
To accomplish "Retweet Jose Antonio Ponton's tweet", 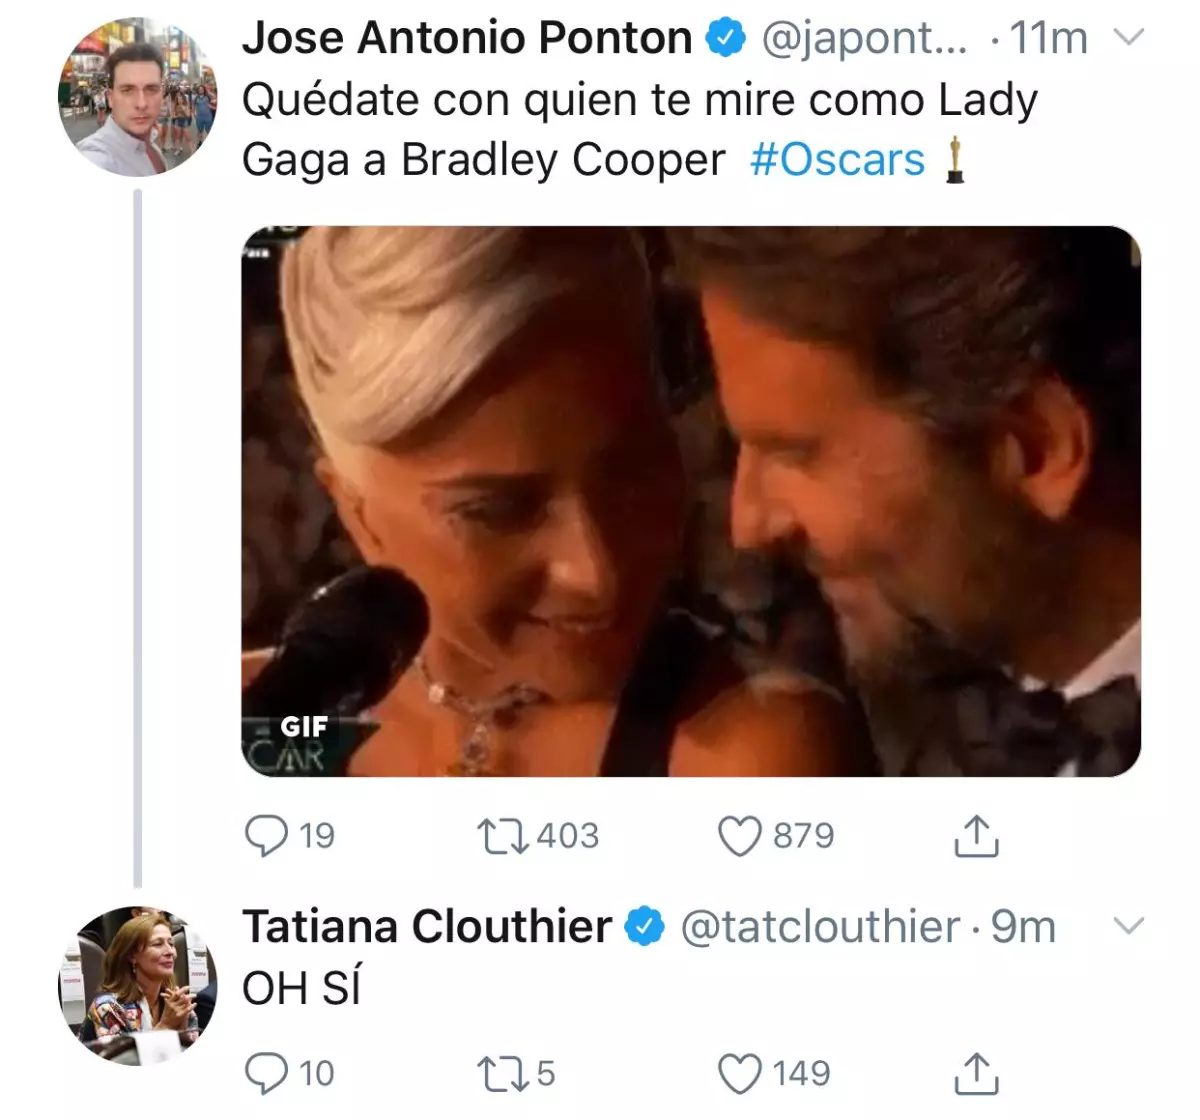I will pyautogui.click(x=510, y=835).
